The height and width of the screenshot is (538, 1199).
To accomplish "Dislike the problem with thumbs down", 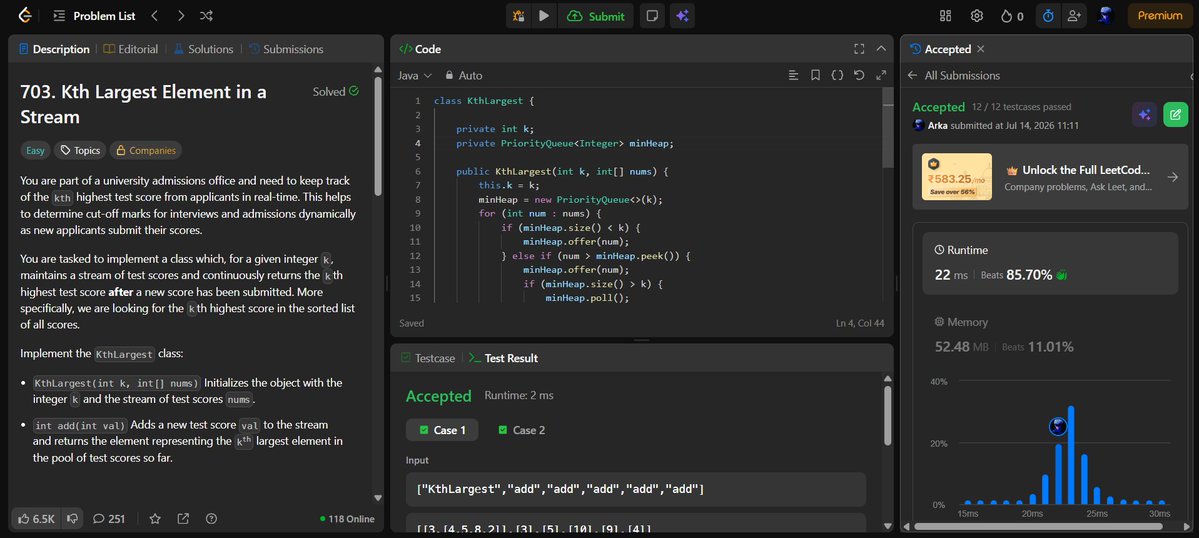I will pos(73,518).
